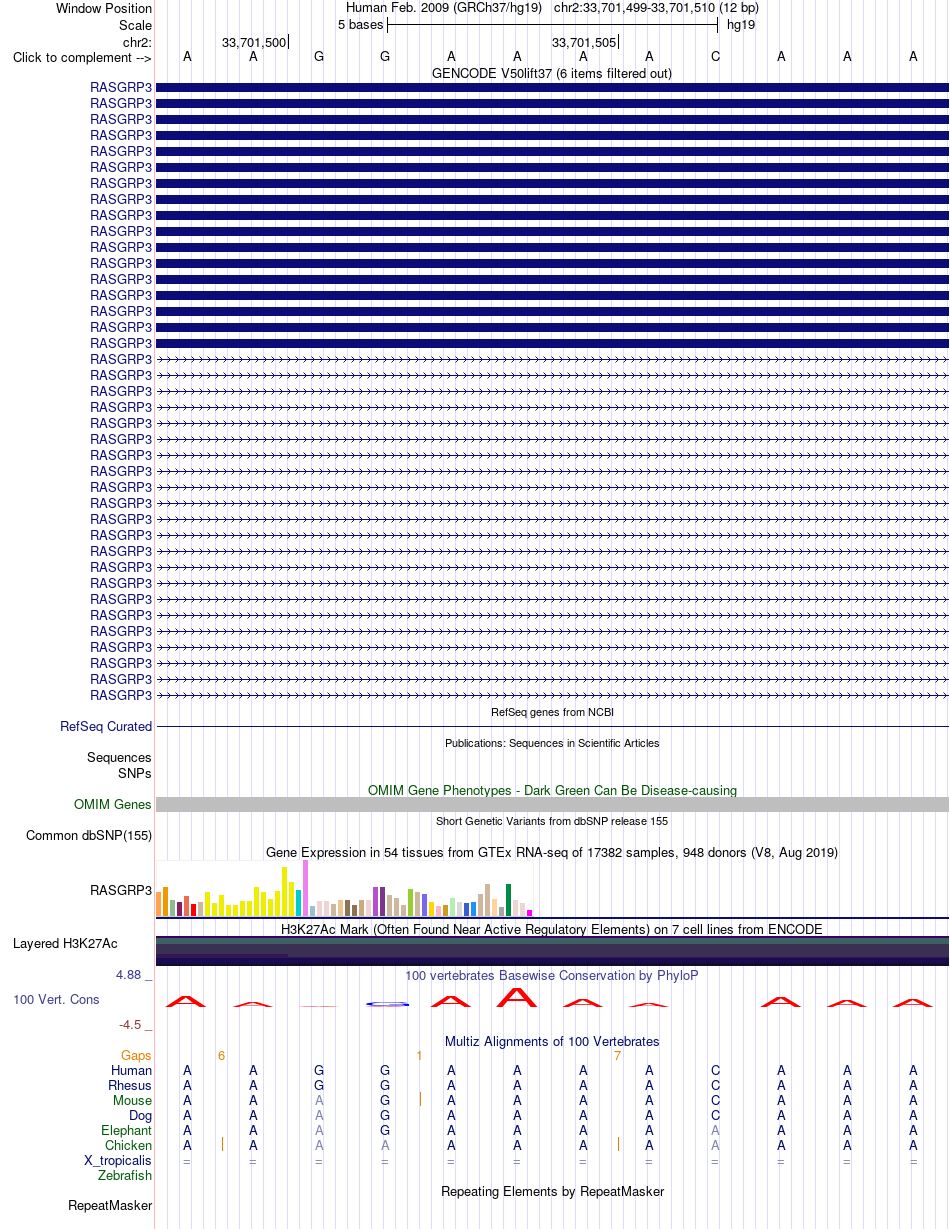
Task: Click the 'Rhesus' alignment row label
Action: [x=130, y=1085]
